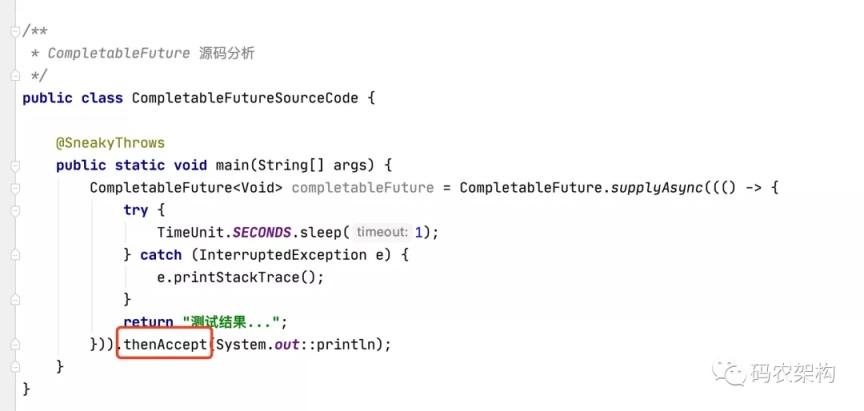
Task: Click the green "测试结果..." string literal
Action: (x=234, y=321)
